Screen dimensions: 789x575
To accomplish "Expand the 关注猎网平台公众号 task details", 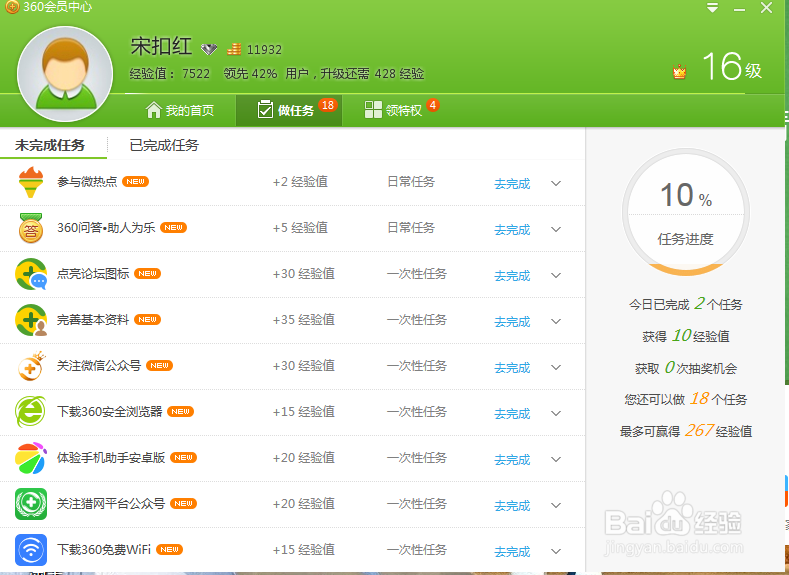I will point(556,505).
